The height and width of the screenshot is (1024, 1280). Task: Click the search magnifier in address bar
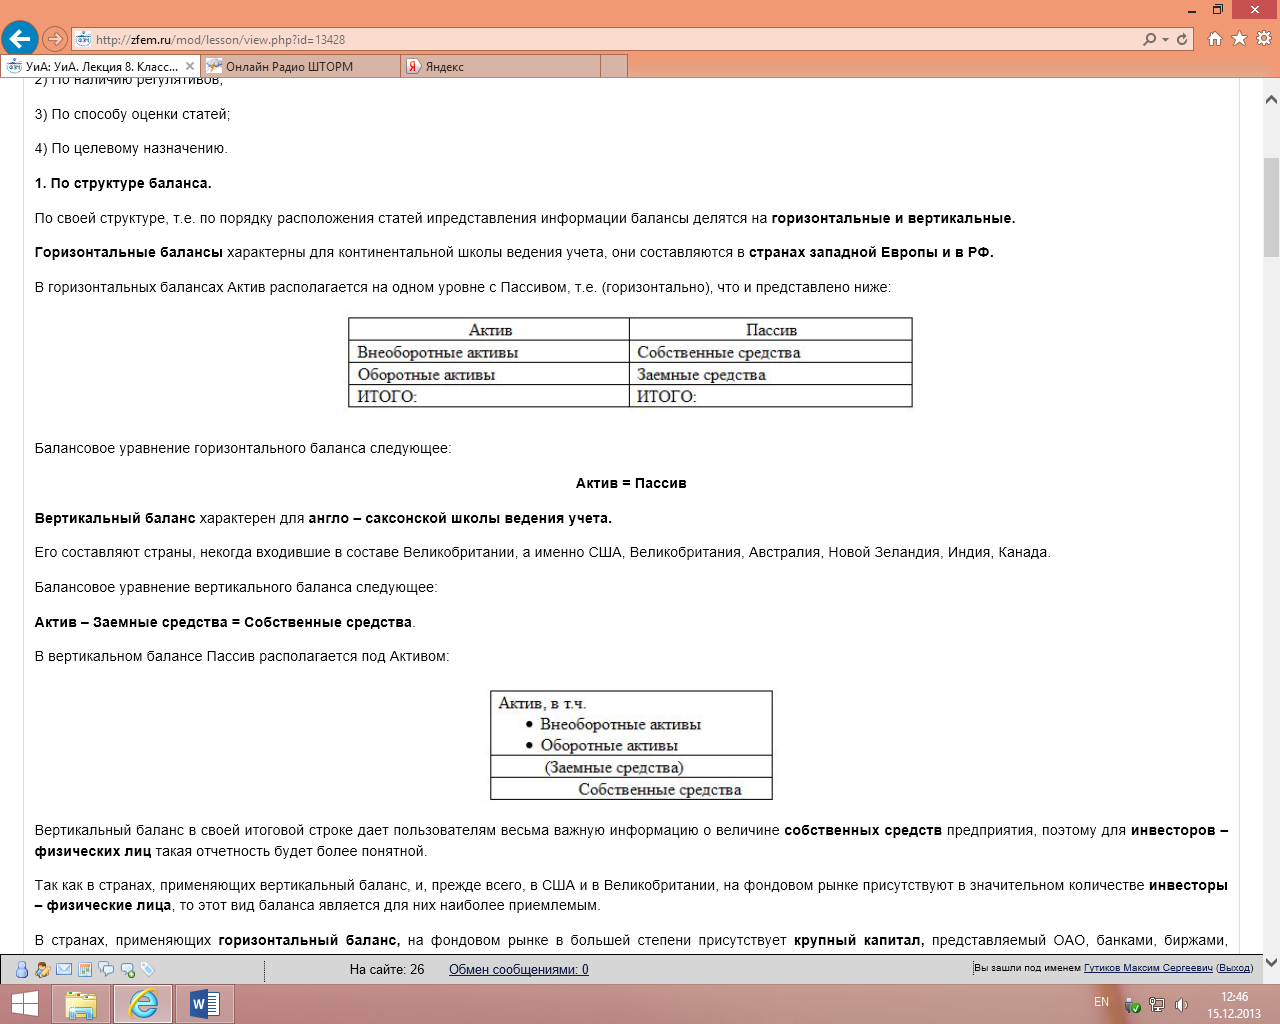tap(1150, 39)
